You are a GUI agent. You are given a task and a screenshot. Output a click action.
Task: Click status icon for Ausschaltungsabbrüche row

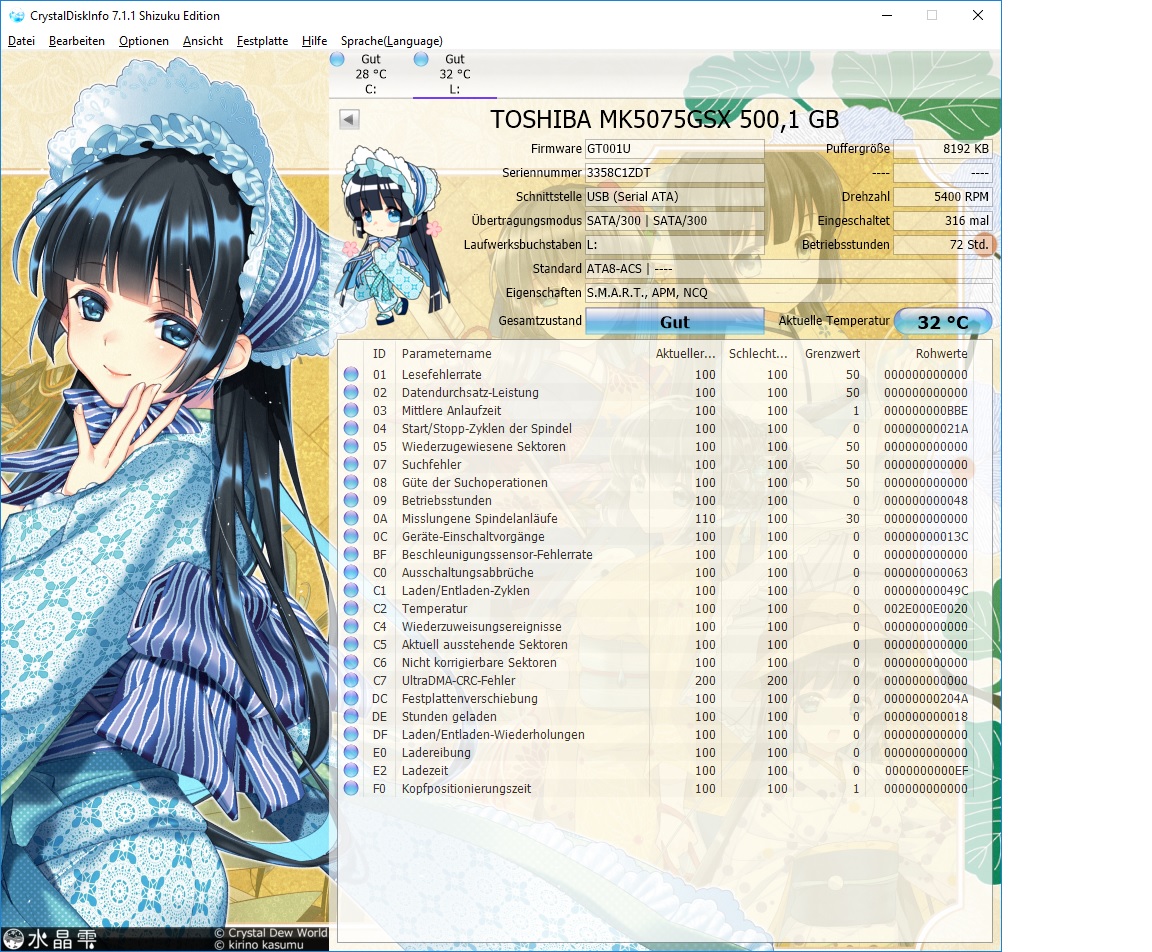[x=351, y=572]
